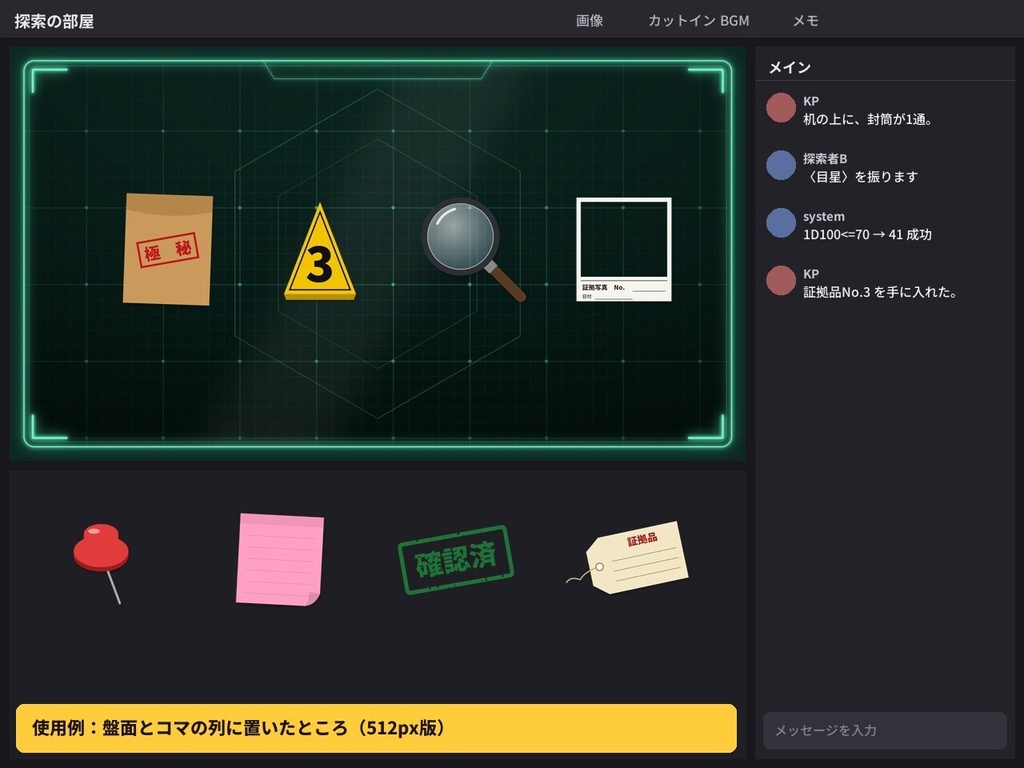The image size is (1024, 768).
Task: Open the 画像 menu
Action: pos(589,21)
